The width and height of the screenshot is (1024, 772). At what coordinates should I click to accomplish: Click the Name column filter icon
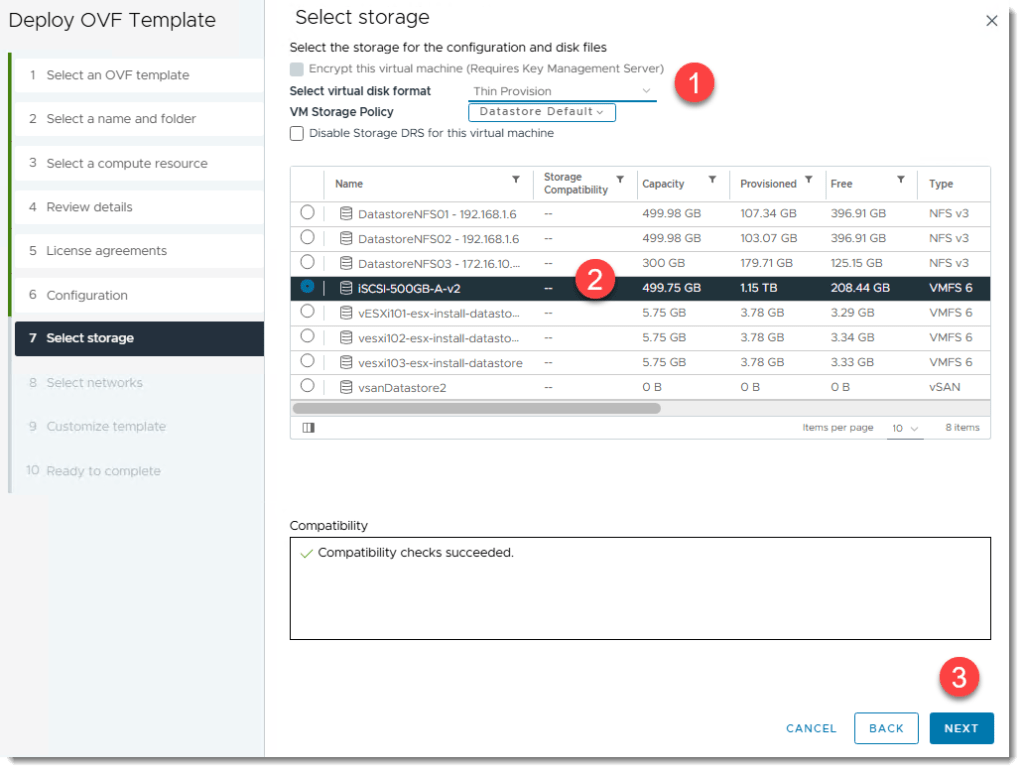coord(516,180)
